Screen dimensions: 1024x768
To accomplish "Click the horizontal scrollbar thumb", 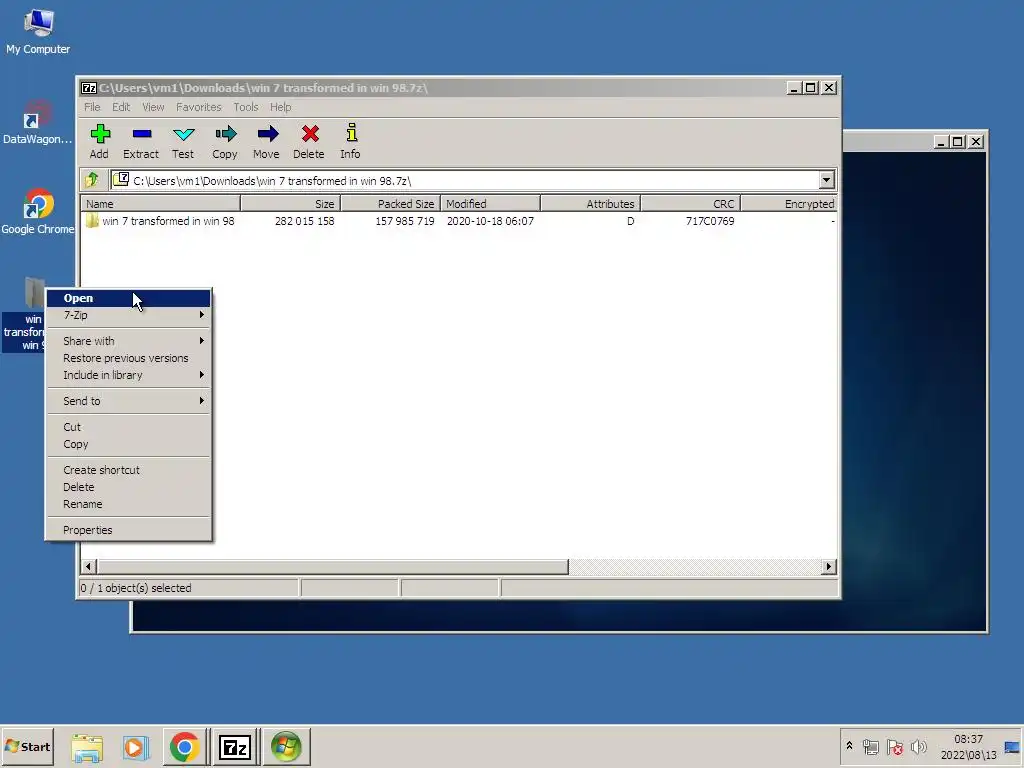I will click(333, 567).
